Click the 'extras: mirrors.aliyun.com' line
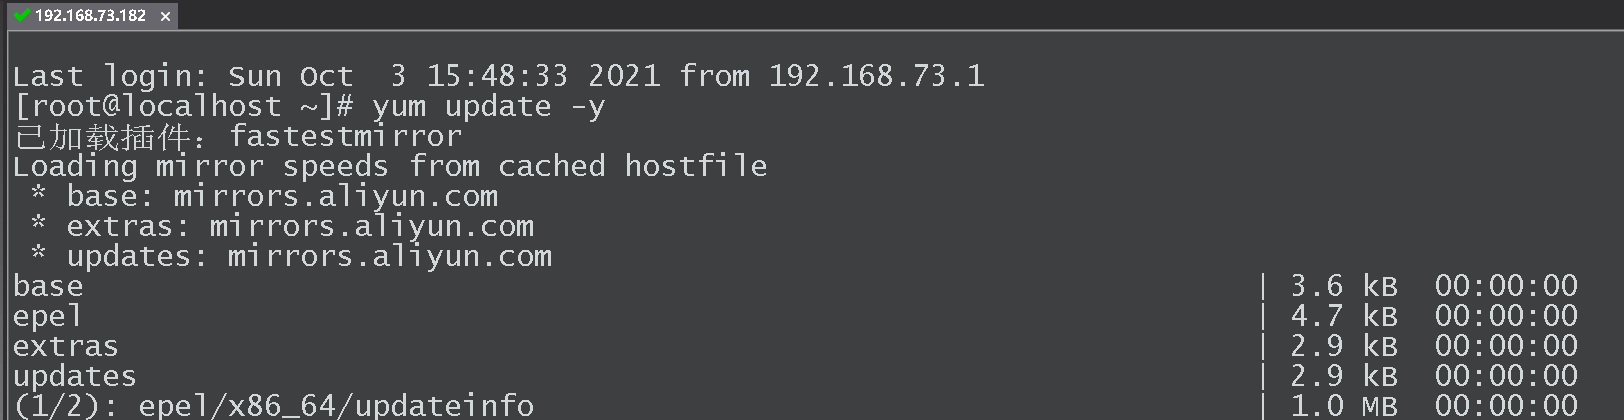 [300, 226]
